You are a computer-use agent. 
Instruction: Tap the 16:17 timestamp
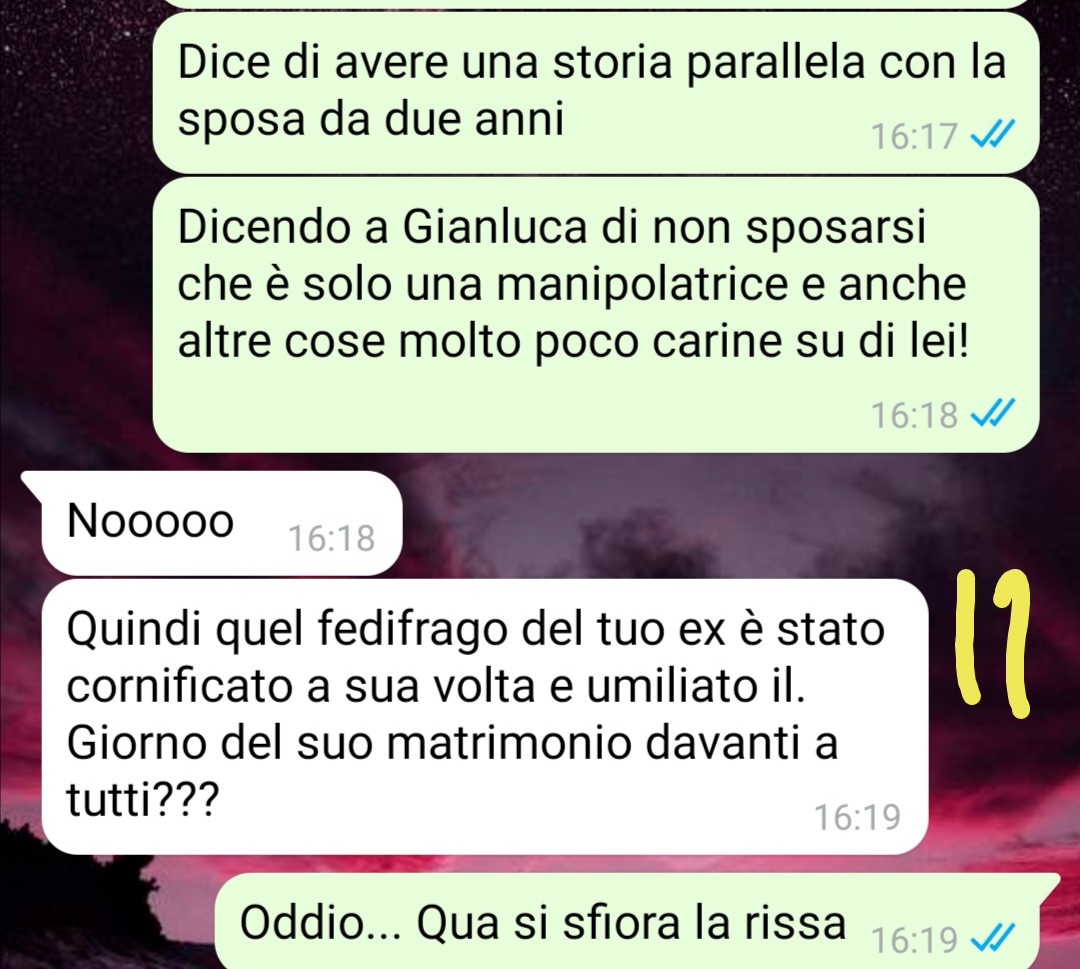[915, 136]
